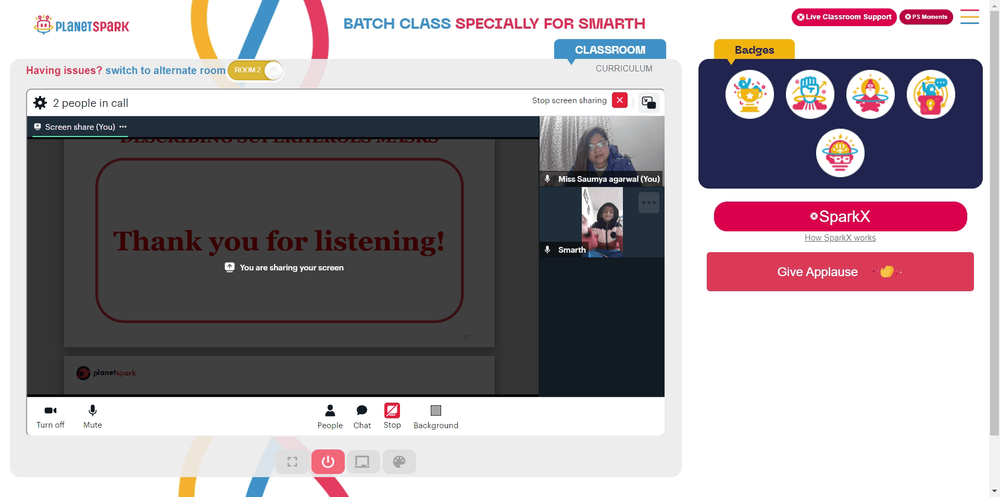Switch to the CLASSROOM tab

(x=610, y=50)
